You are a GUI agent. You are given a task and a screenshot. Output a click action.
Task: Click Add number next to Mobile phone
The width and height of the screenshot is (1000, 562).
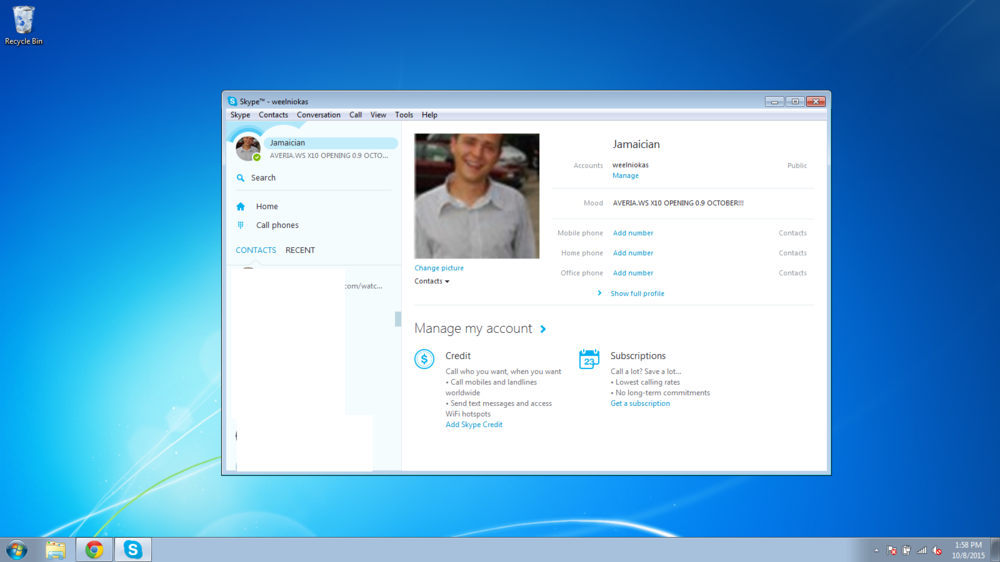633,233
